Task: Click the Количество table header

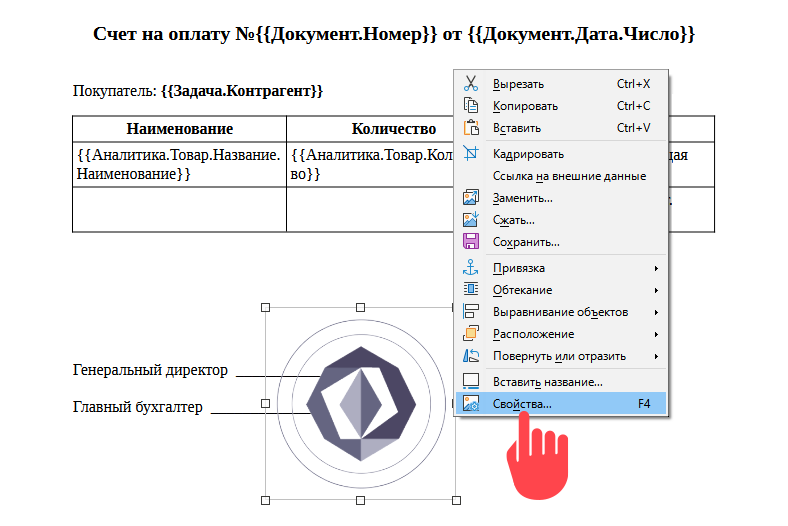Action: click(x=393, y=129)
